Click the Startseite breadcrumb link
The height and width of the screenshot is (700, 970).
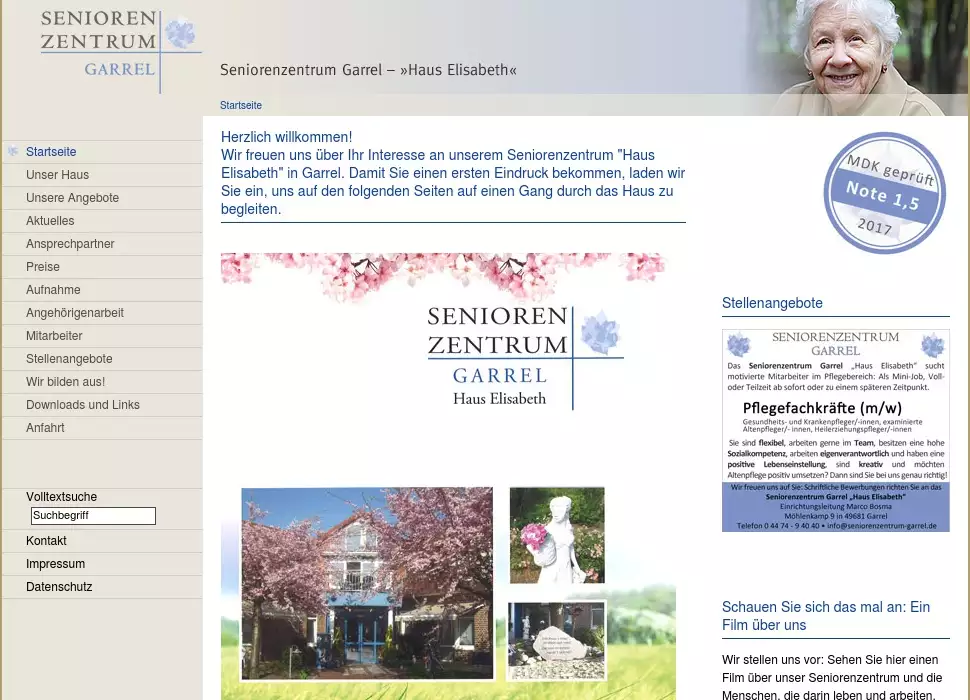pyautogui.click(x=241, y=105)
